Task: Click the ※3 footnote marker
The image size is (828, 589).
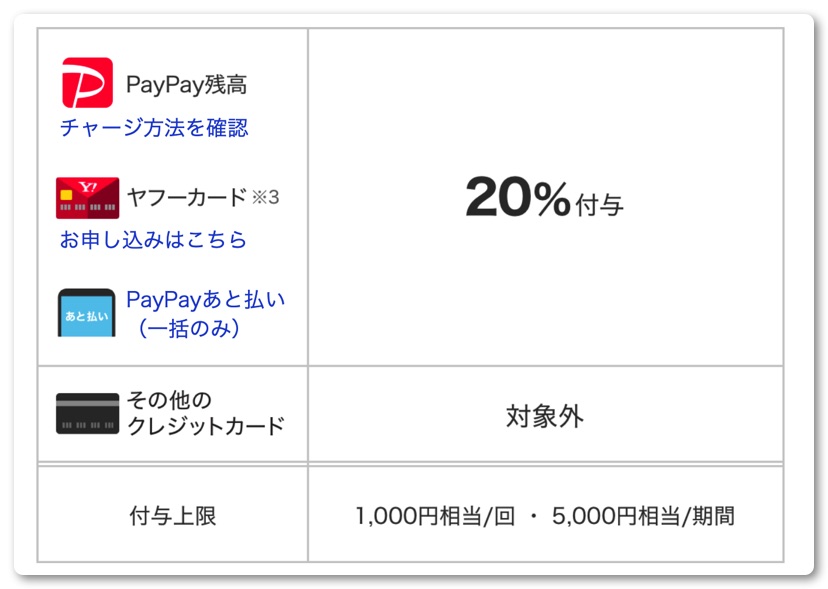Action: (x=265, y=197)
